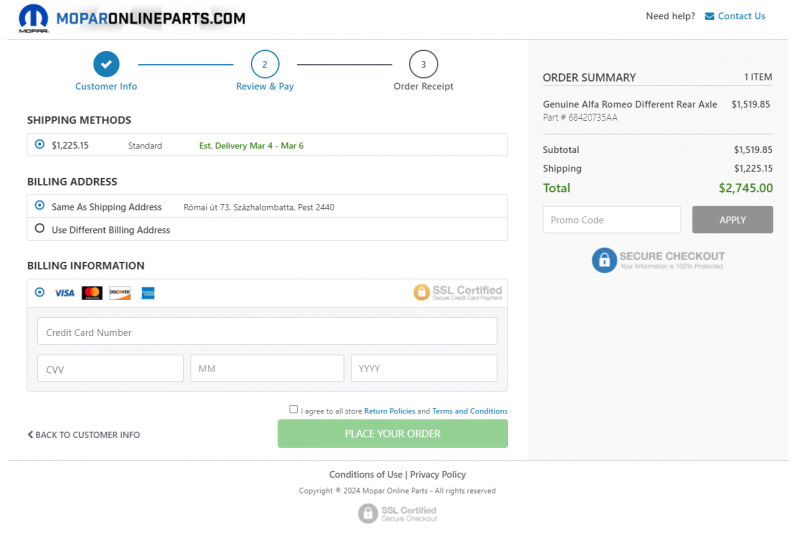The width and height of the screenshot is (800, 535).
Task: Click the Római út 73. Százhalombatta address text
Action: [x=259, y=208]
